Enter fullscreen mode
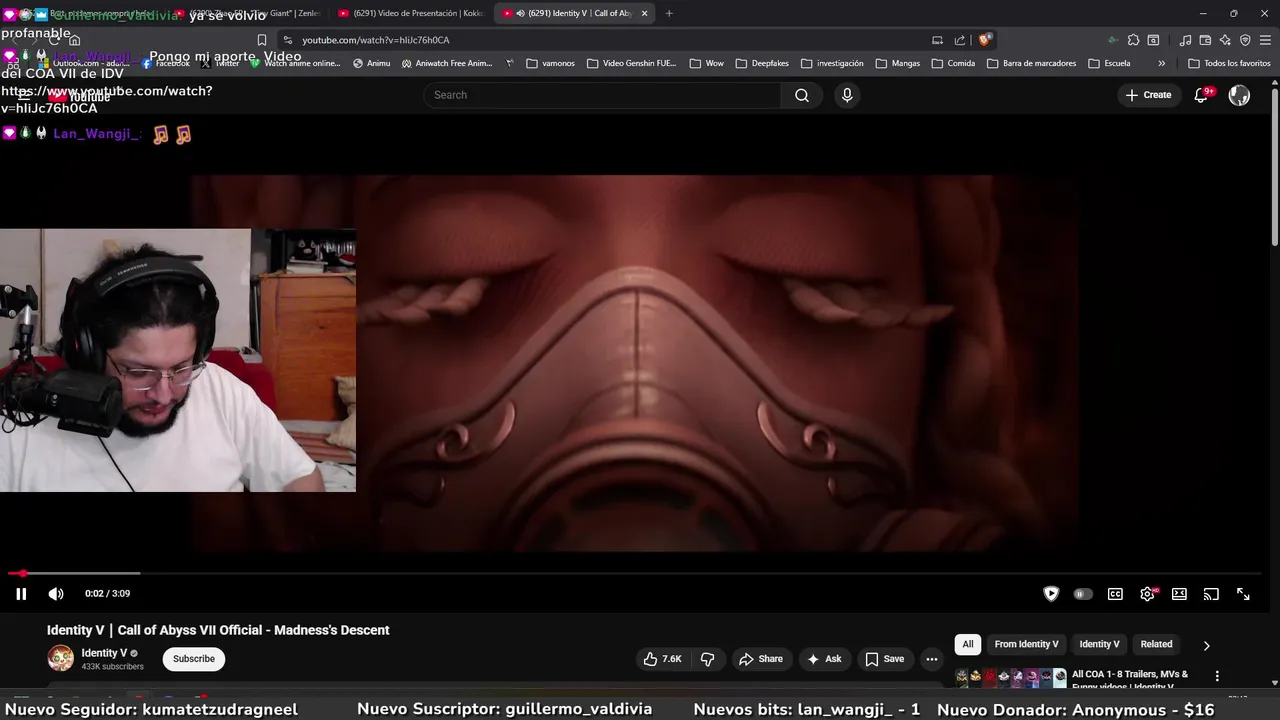Viewport: 1280px width, 720px height. pos(1243,594)
